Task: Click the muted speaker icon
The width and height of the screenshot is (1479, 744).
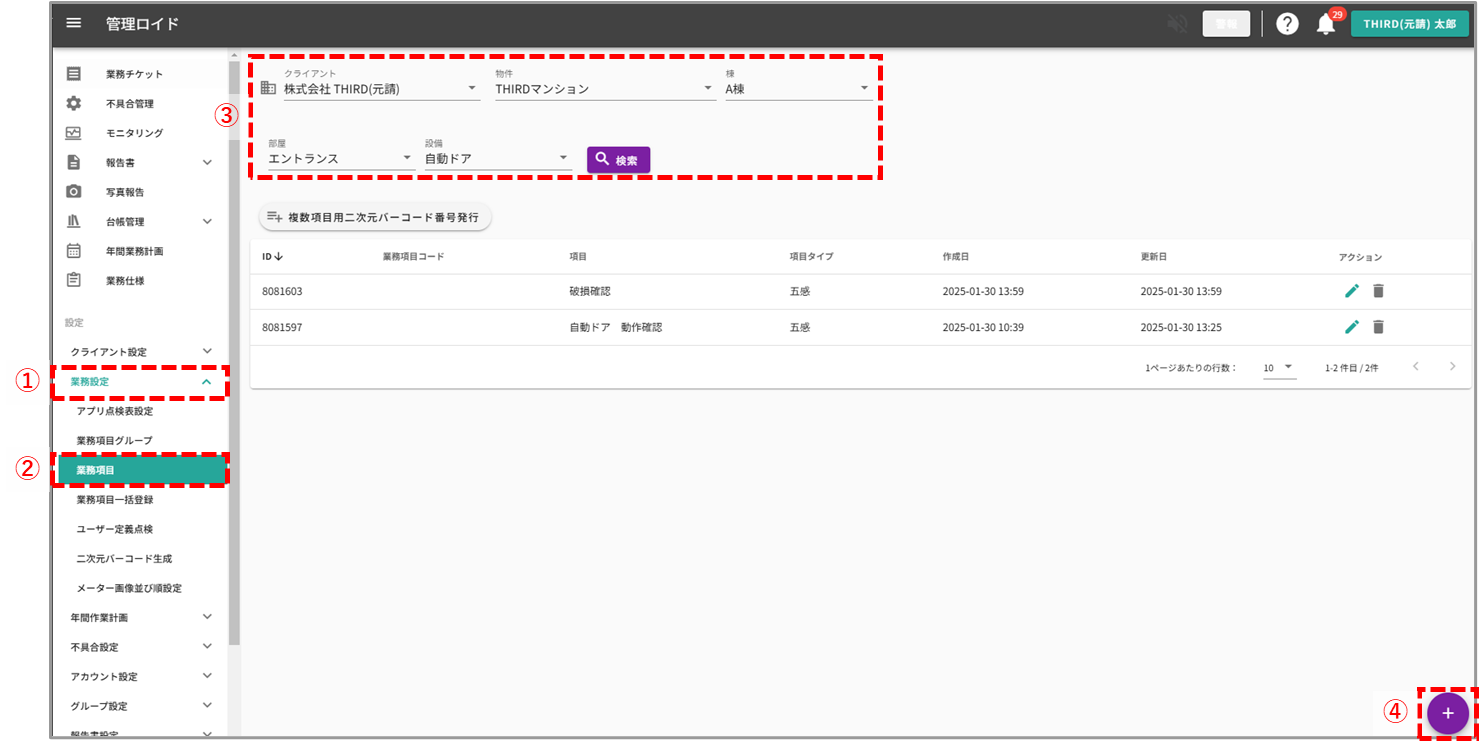Action: coord(1177,24)
